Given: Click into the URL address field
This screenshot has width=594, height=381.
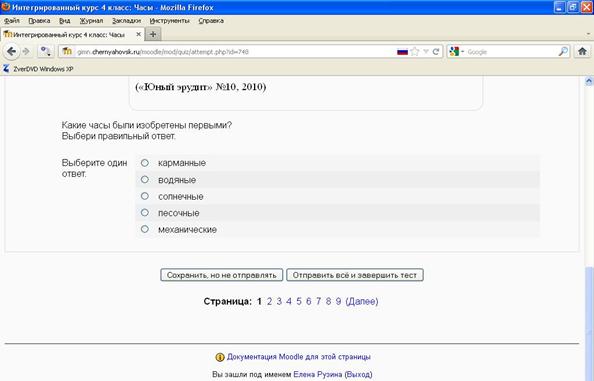Looking at the screenshot, I should 235,52.
